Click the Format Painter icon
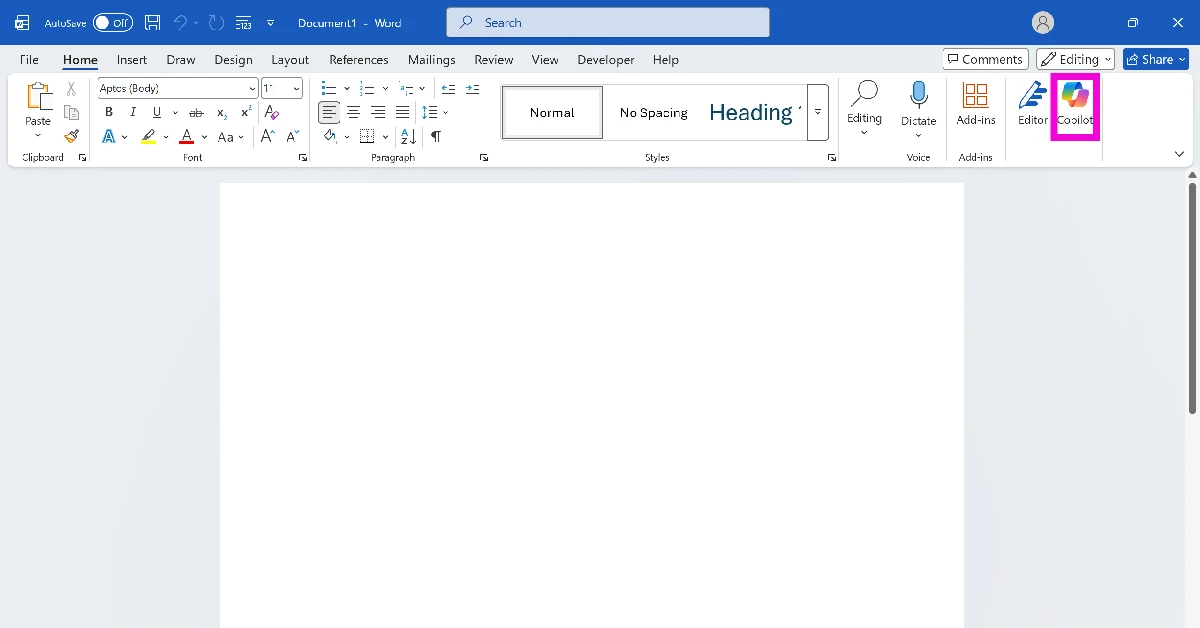Viewport: 1200px width, 628px height. (71, 136)
